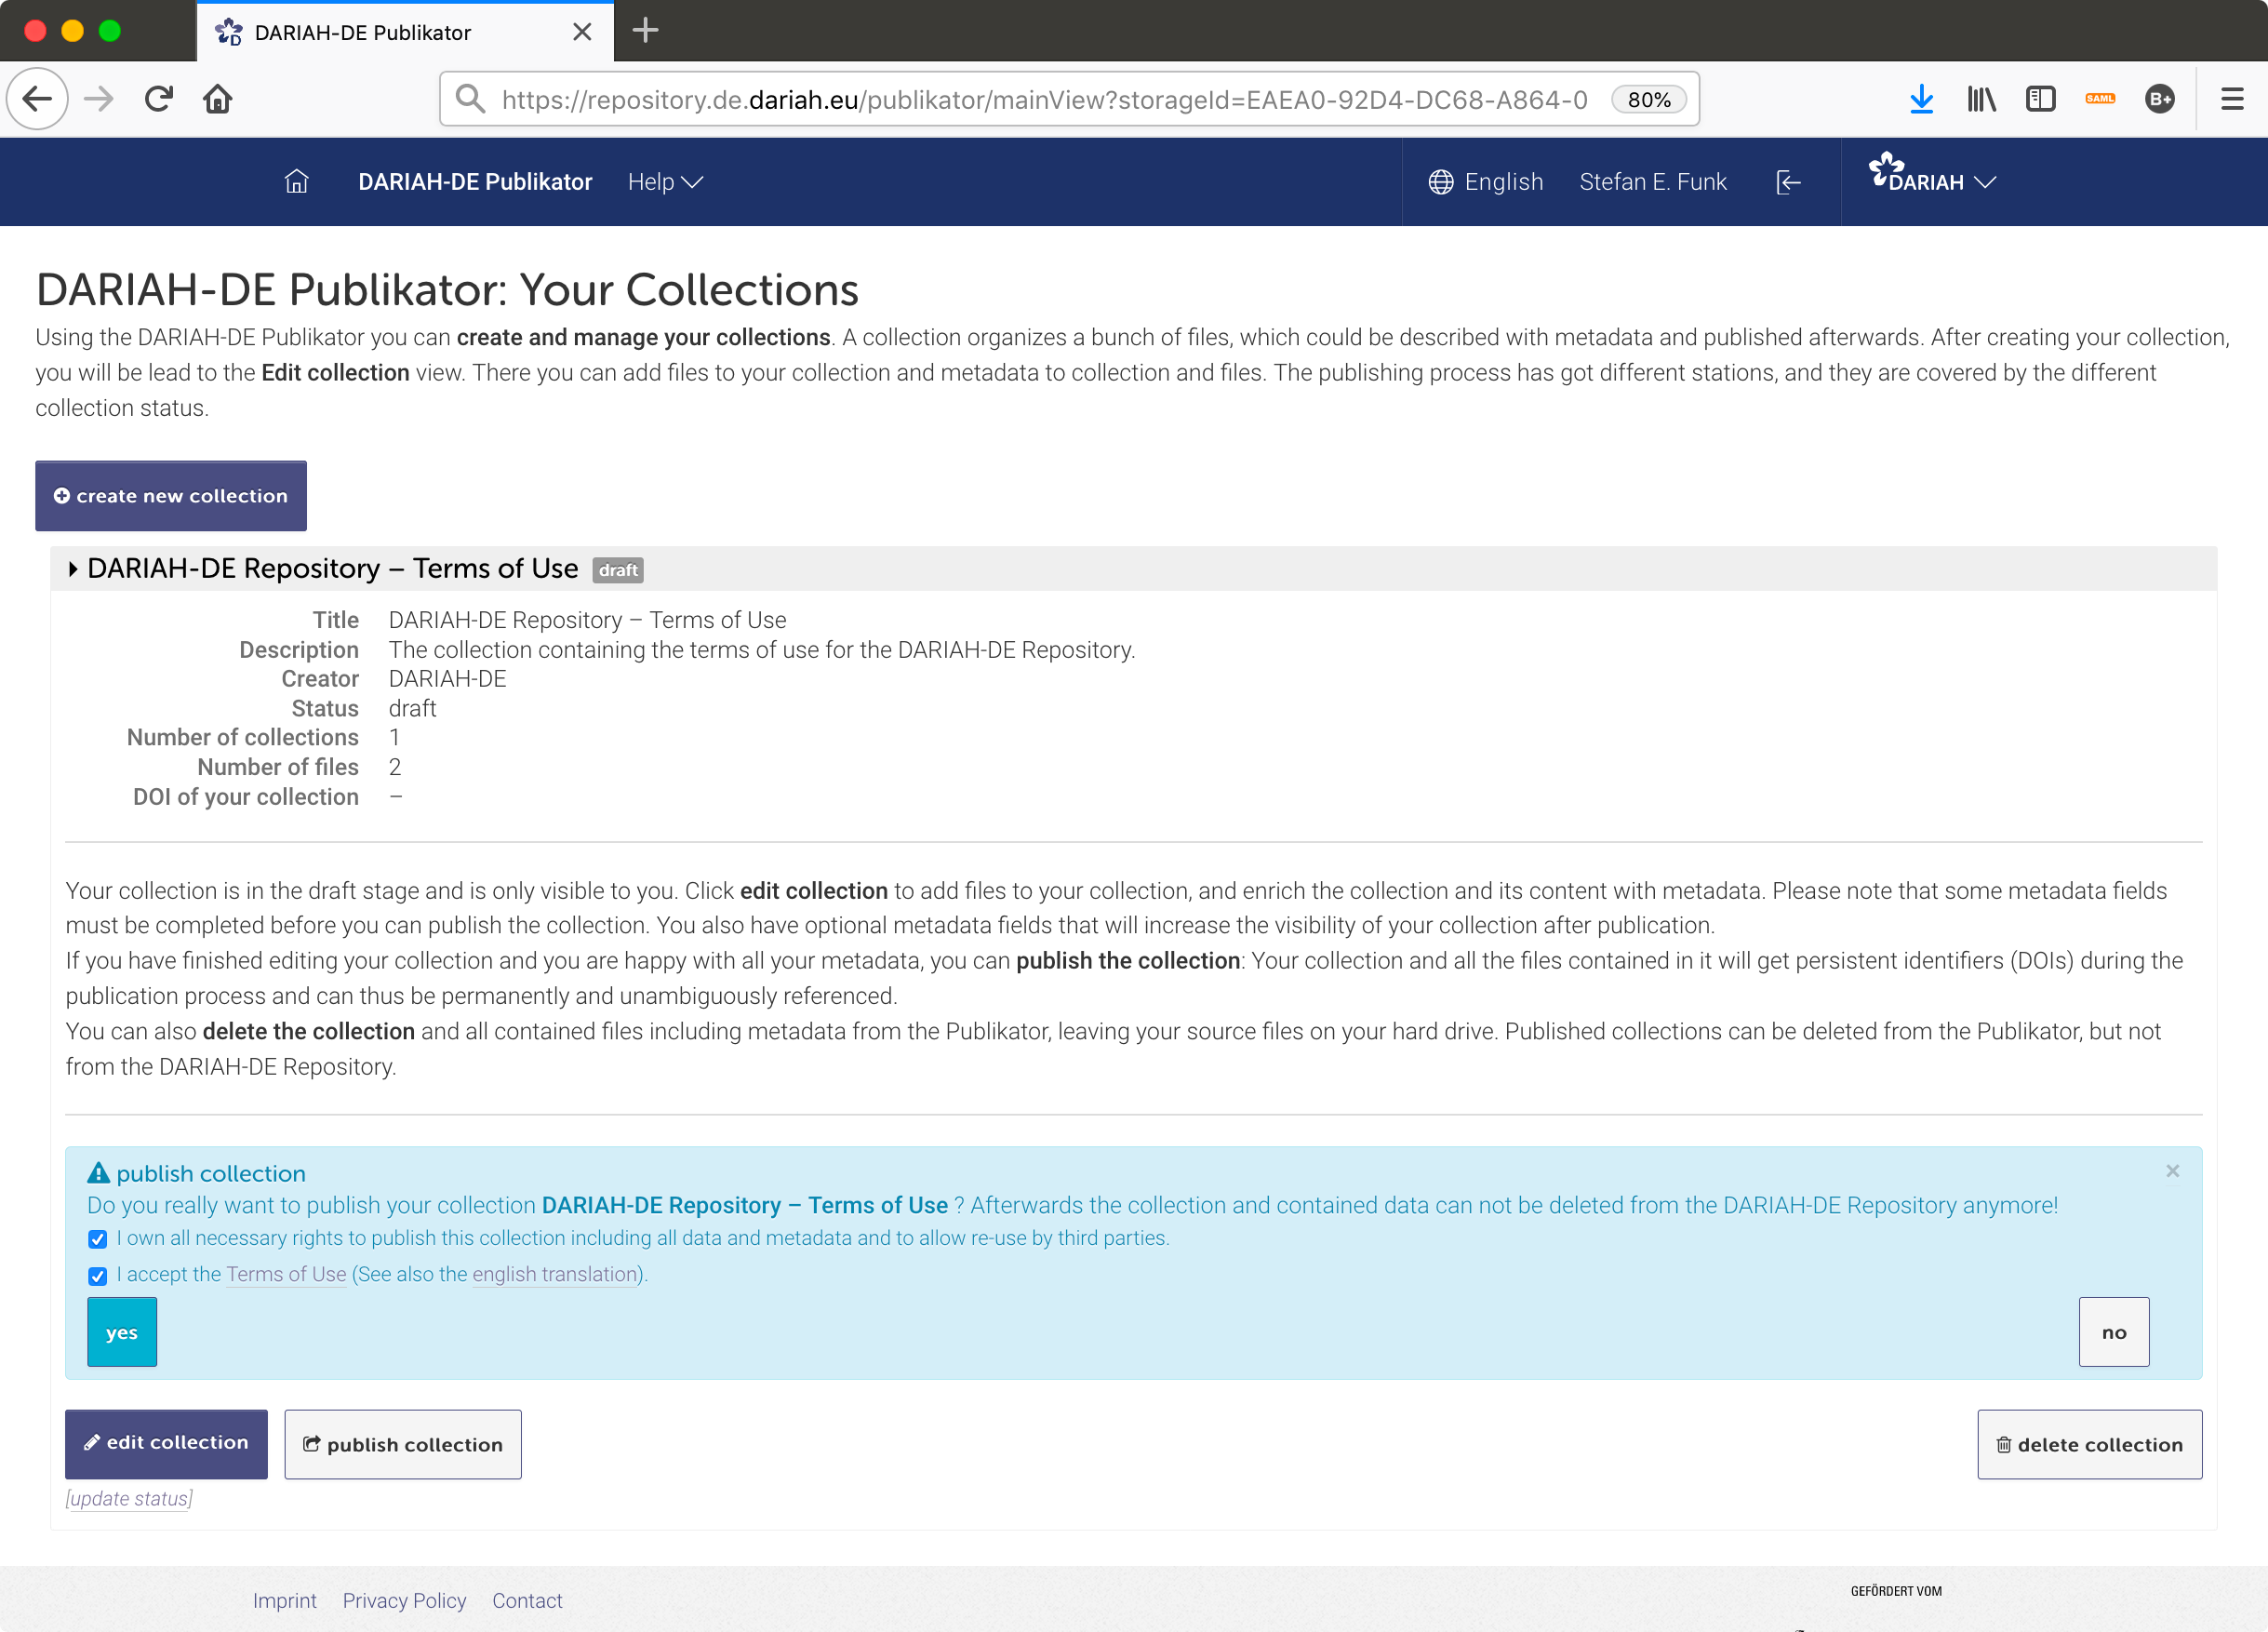Switch language via the English menu item
Viewport: 2268px width, 1632px height.
[1486, 181]
